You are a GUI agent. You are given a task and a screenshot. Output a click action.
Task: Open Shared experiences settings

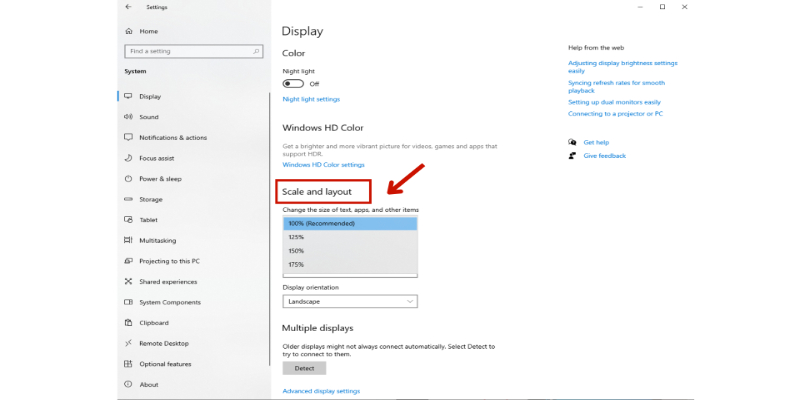[168, 282]
